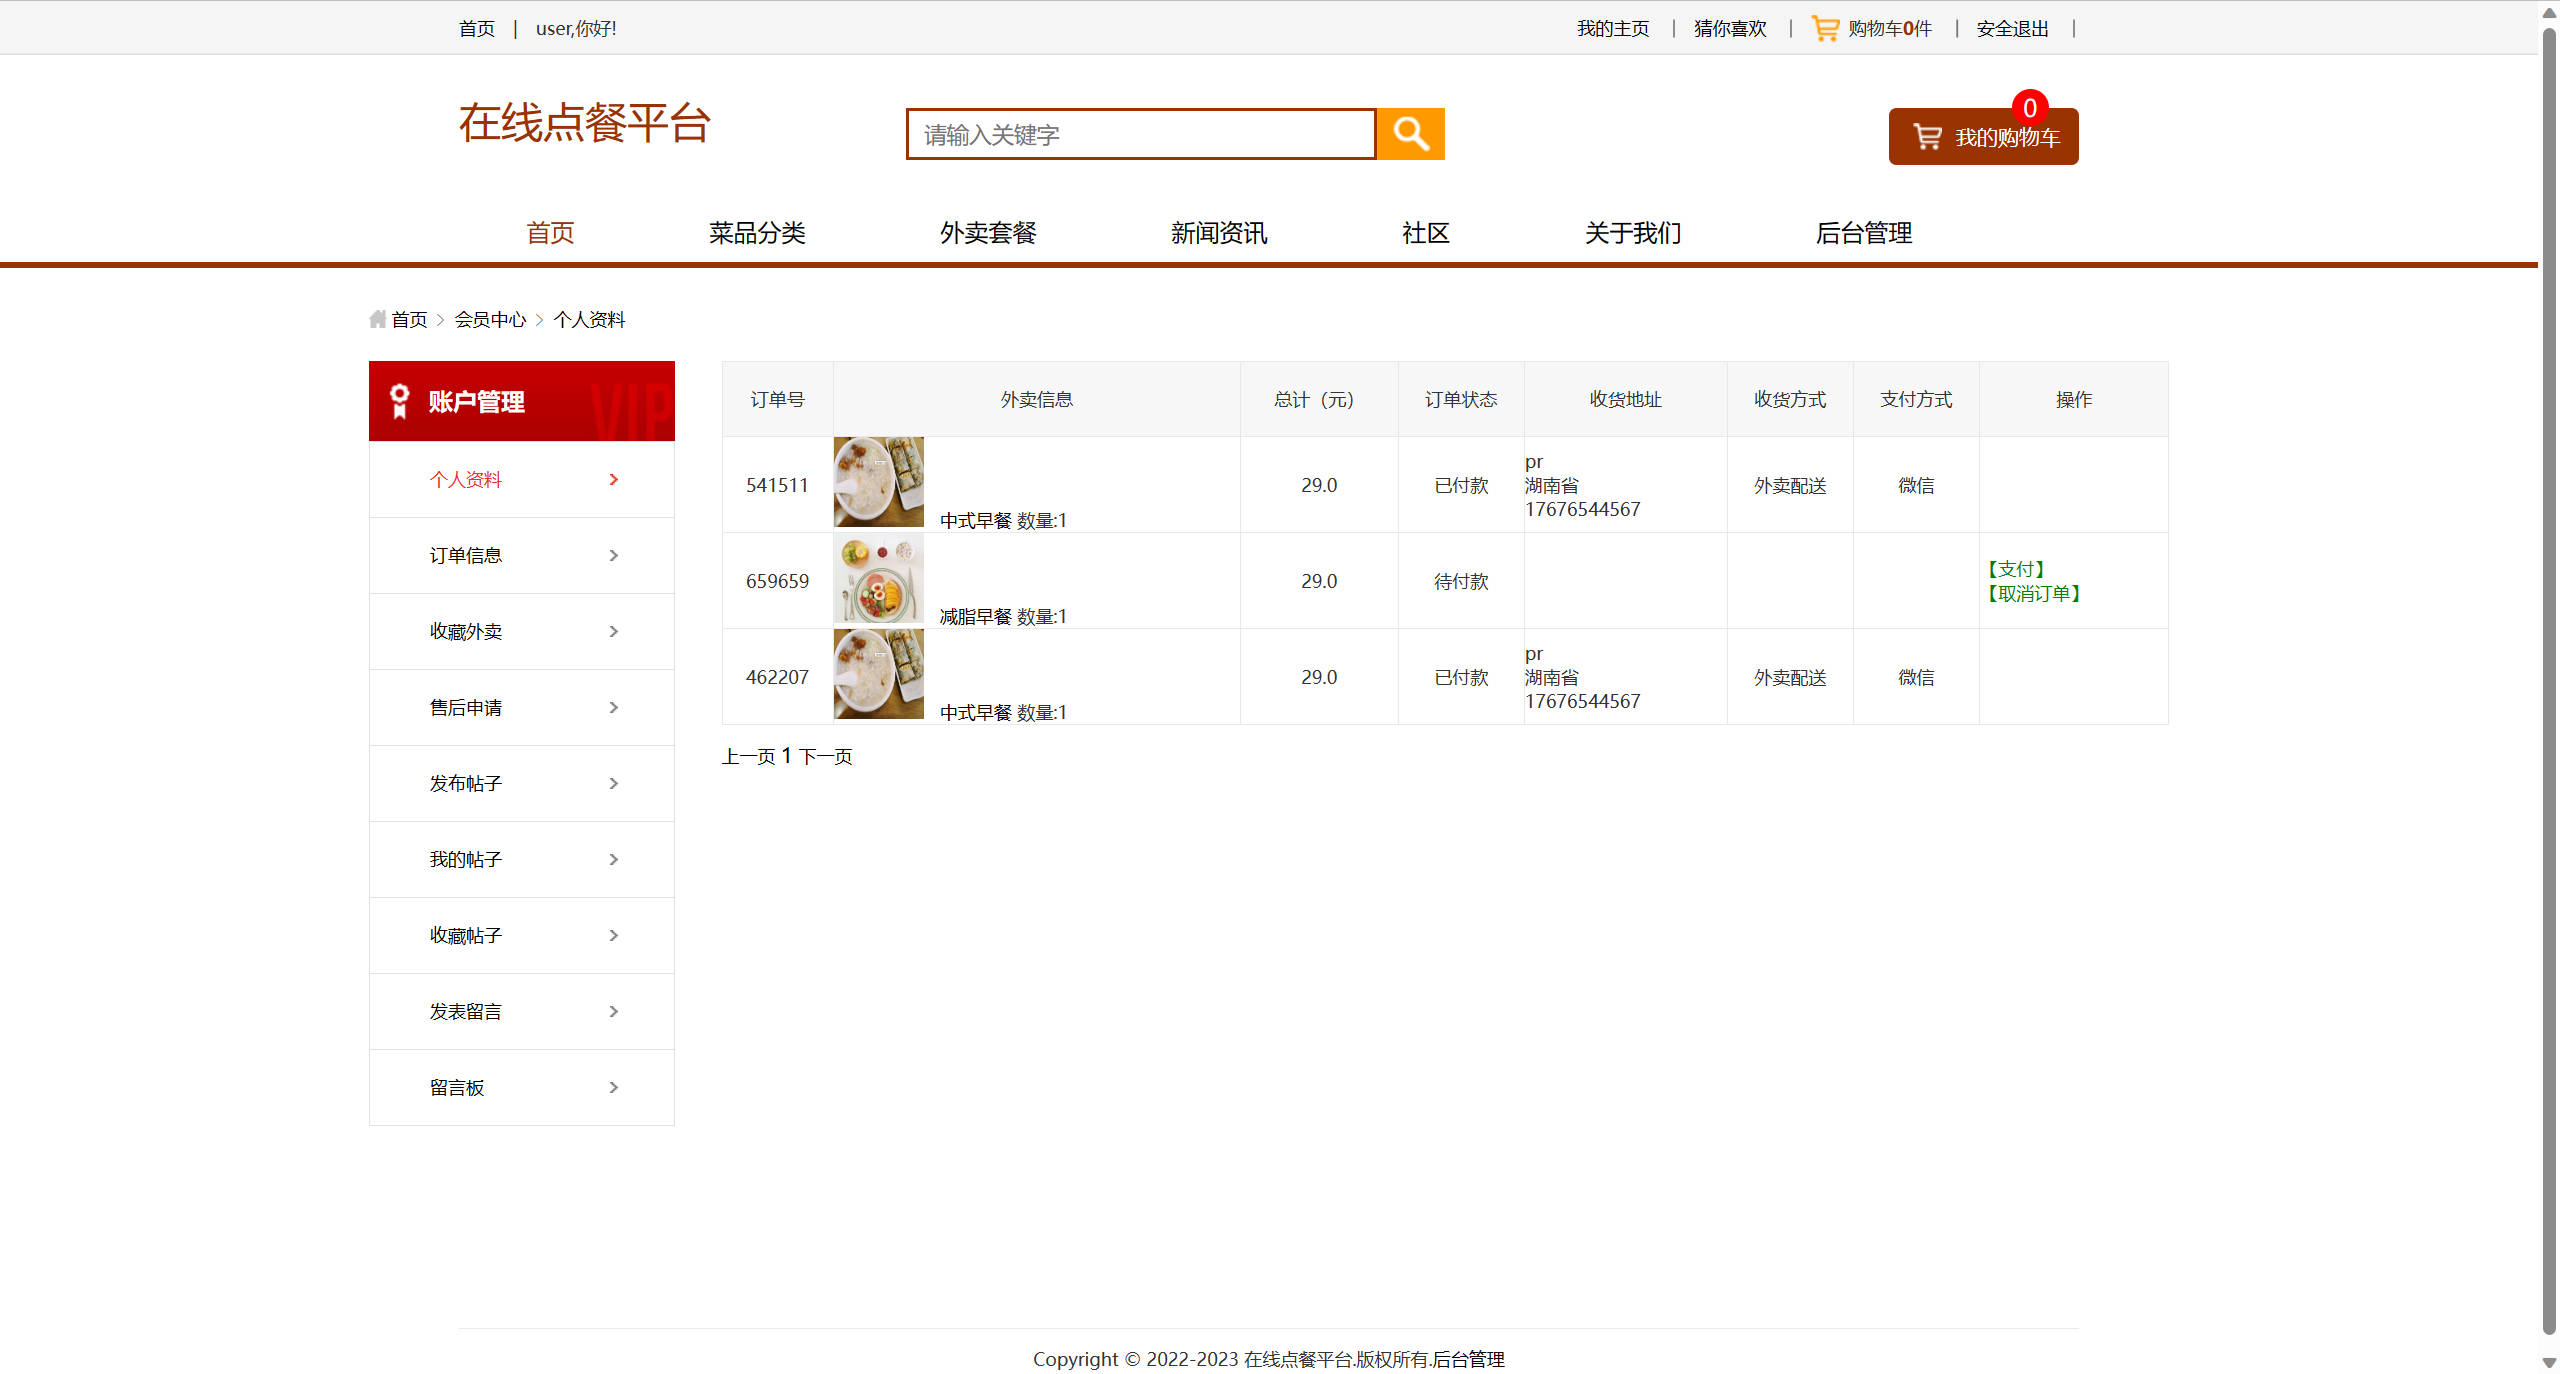Switch to the 菜品分类 tab
2560x1374 pixels.
tap(756, 233)
